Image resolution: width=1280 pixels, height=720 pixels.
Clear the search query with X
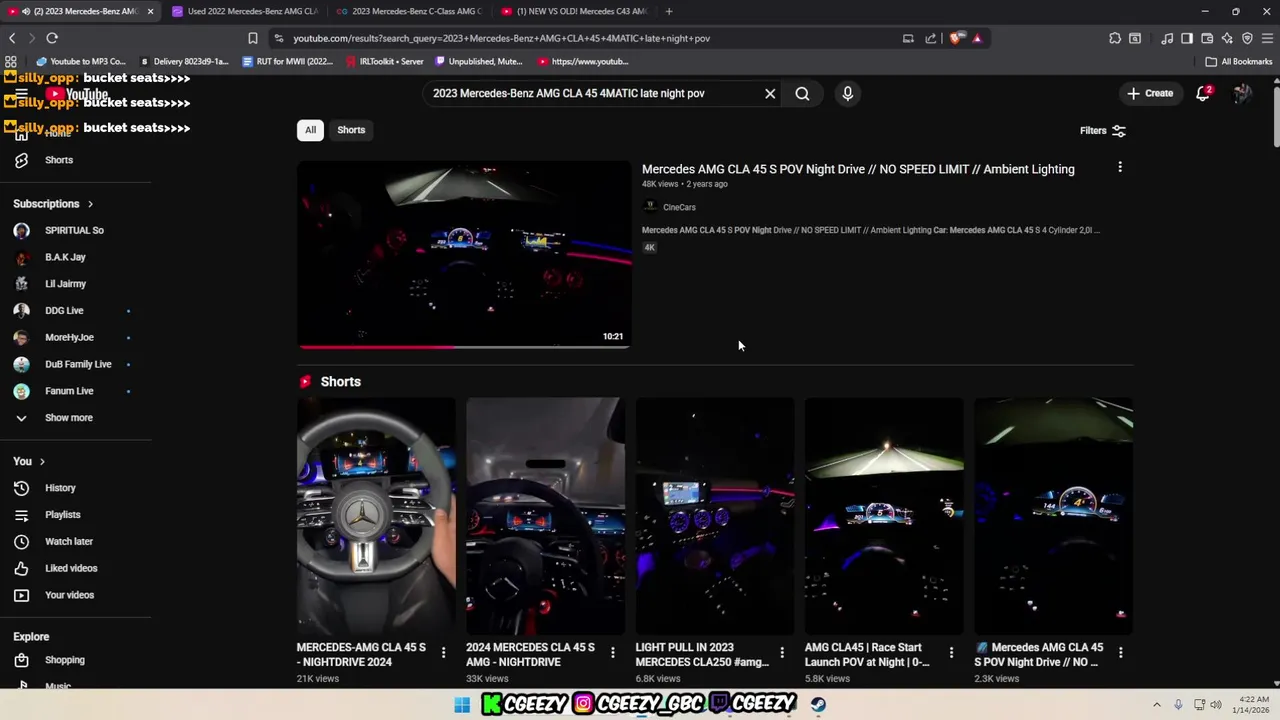(x=770, y=93)
